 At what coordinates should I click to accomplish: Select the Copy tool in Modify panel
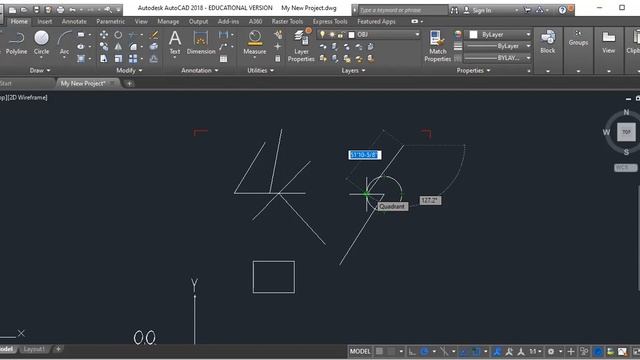(x=104, y=47)
